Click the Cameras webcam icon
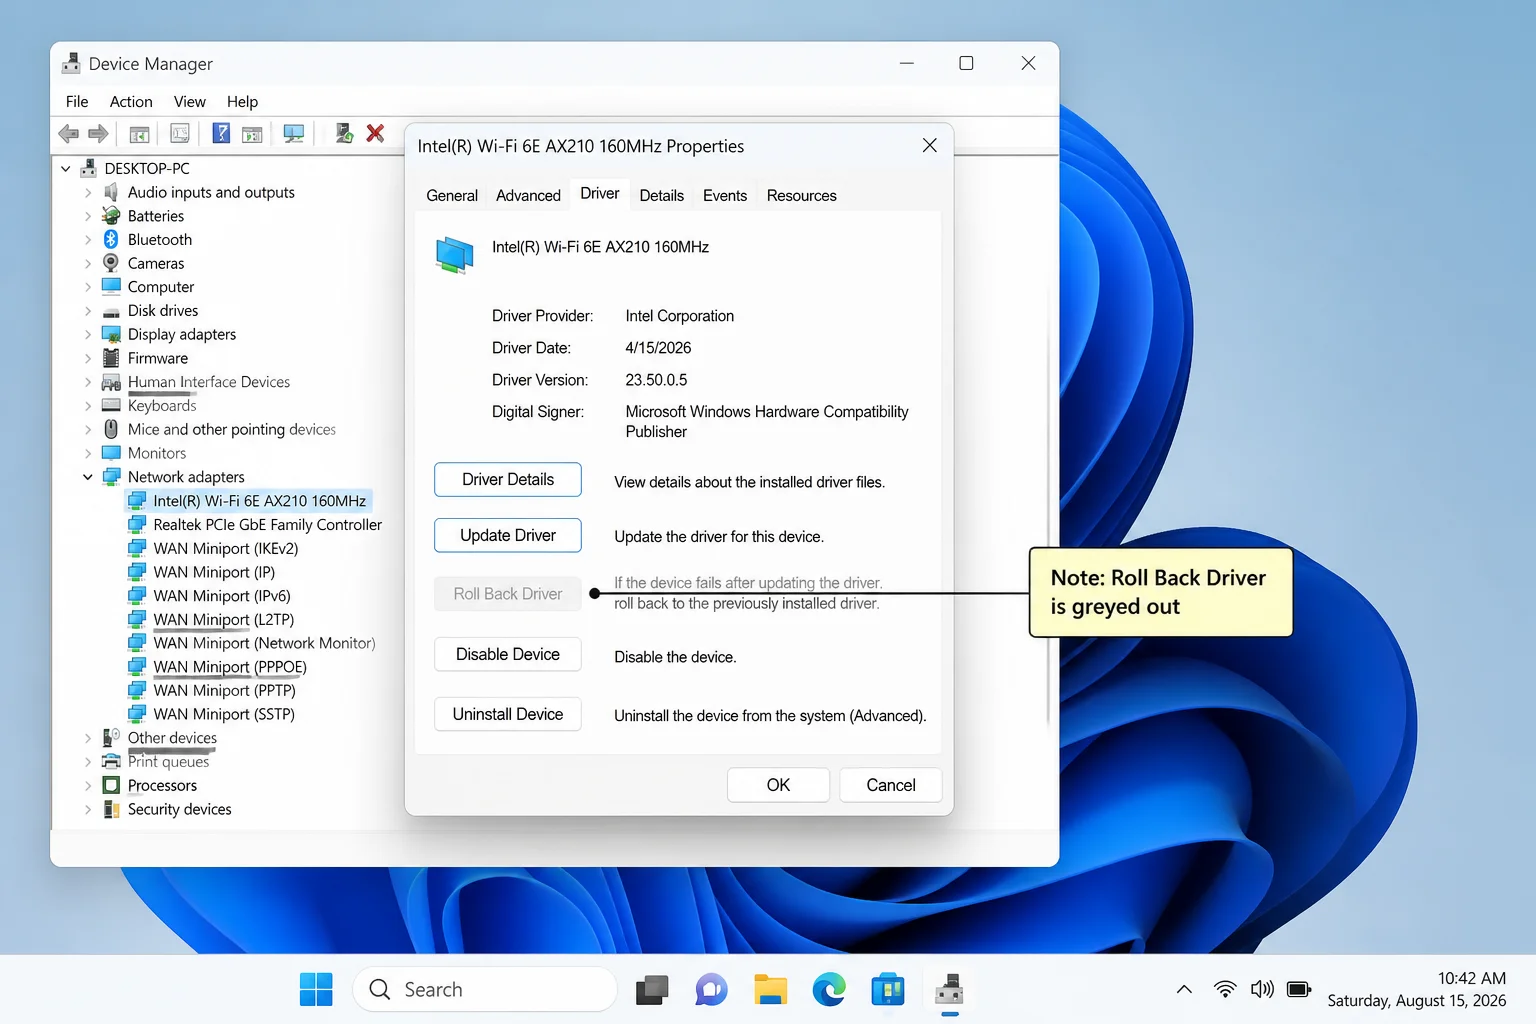 click(x=111, y=263)
